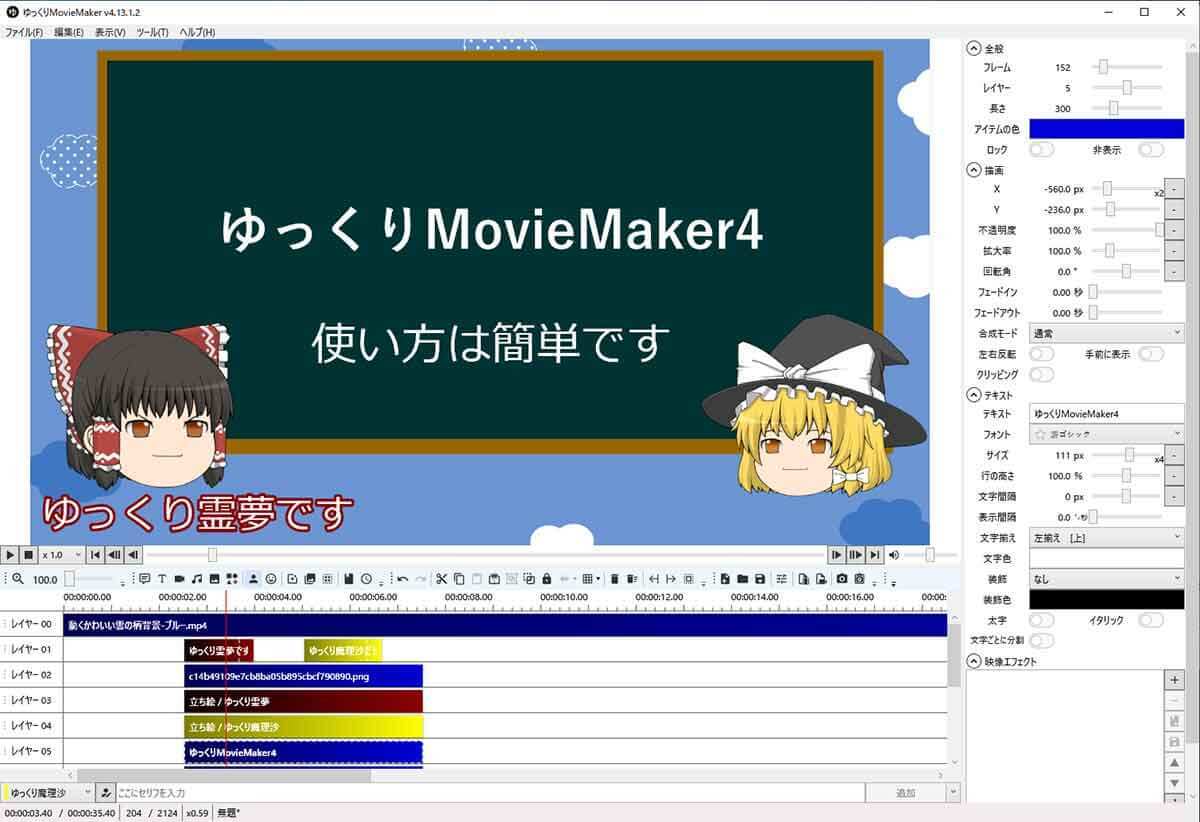Image resolution: width=1200 pixels, height=822 pixels.
Task: Add a video effect with plus button
Action: (1175, 680)
